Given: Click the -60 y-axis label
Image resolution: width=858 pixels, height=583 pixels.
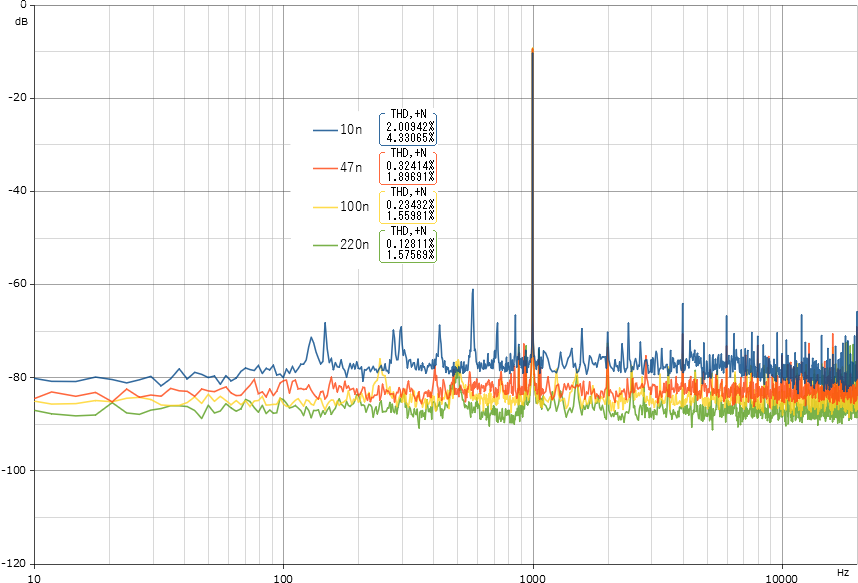Looking at the screenshot, I should [x=17, y=284].
